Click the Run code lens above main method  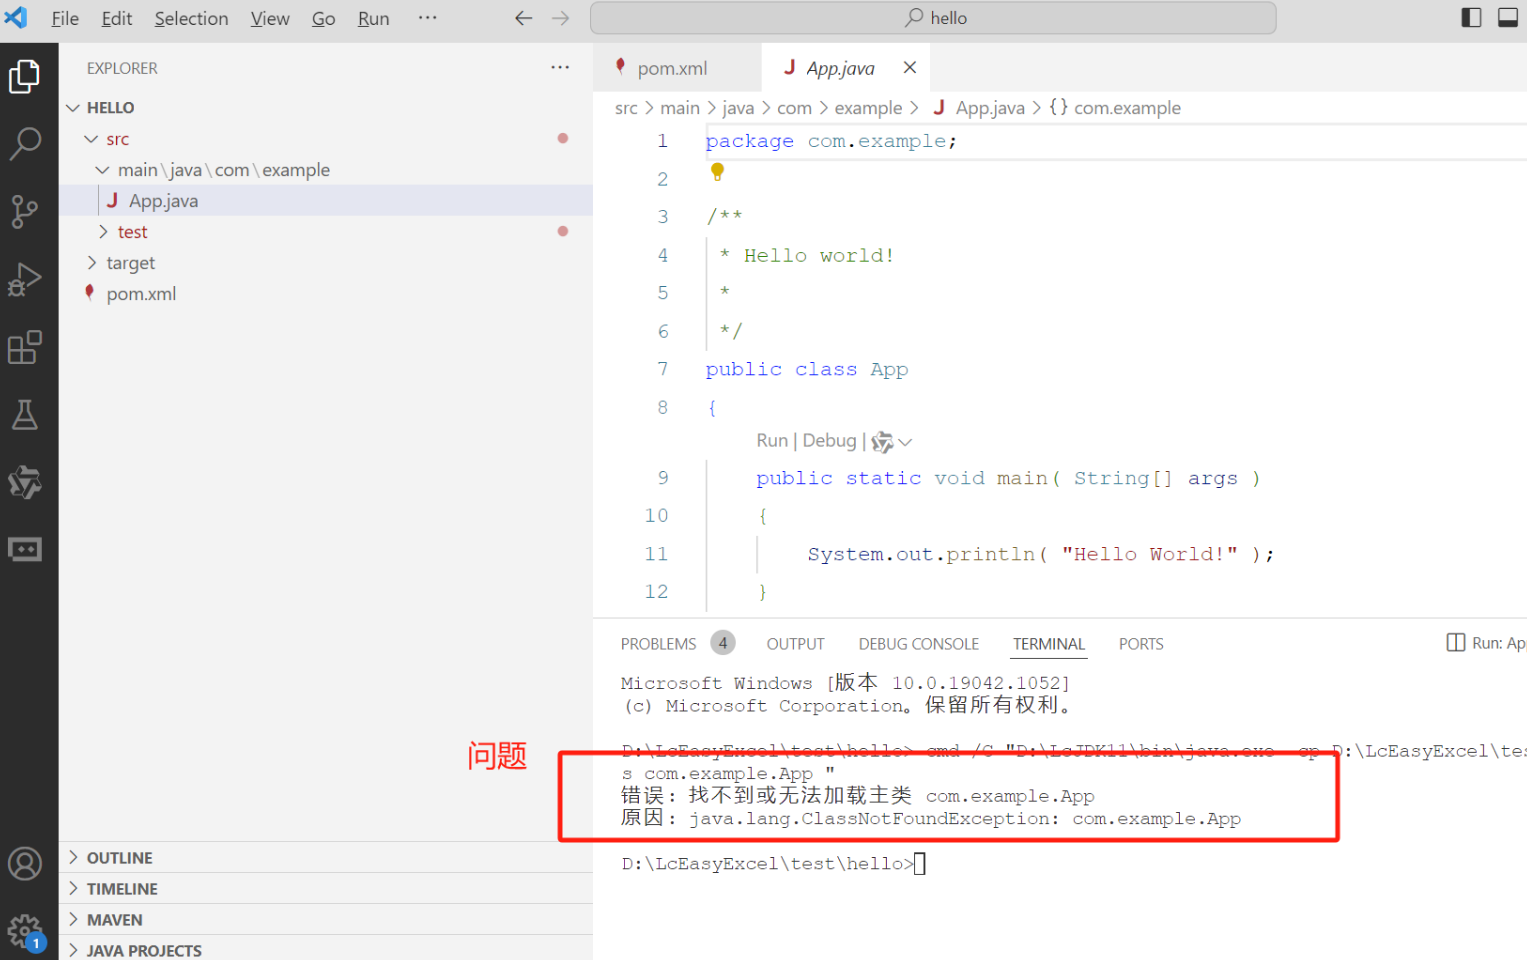[x=771, y=440]
